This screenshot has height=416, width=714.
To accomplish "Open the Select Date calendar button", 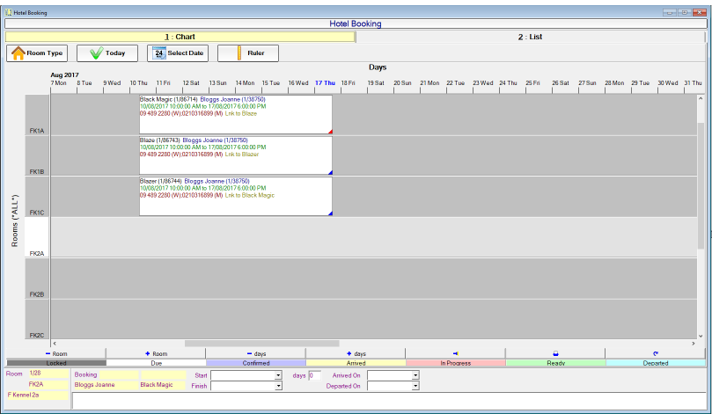I will click(x=178, y=53).
